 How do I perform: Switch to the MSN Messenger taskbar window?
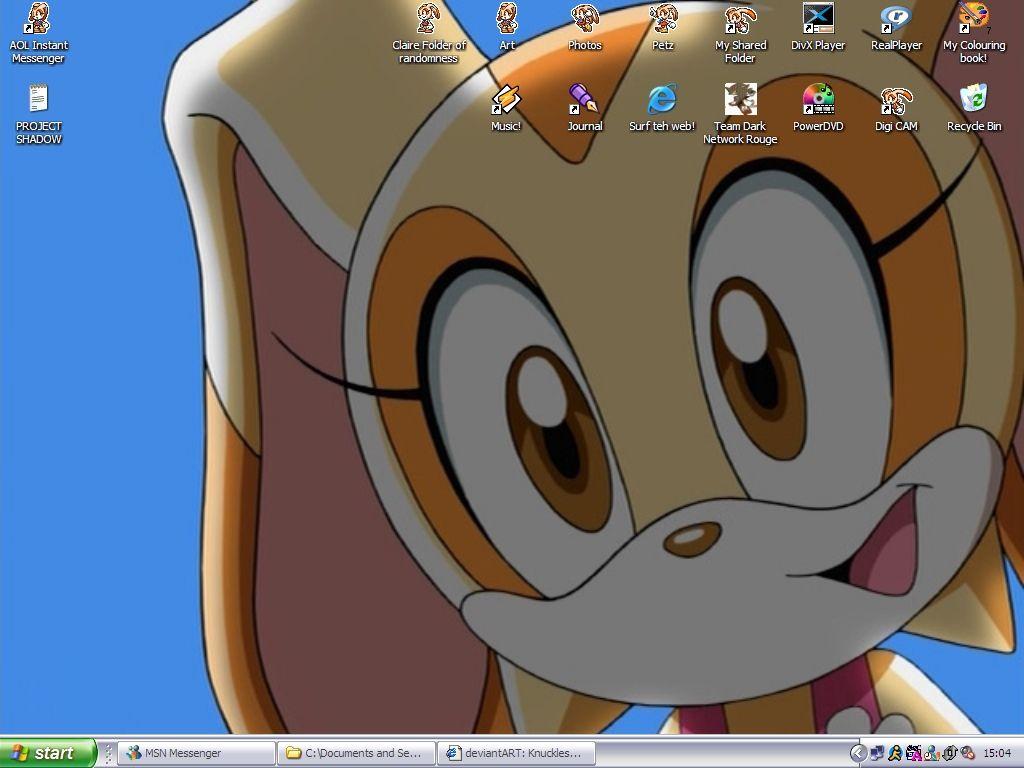[x=195, y=753]
